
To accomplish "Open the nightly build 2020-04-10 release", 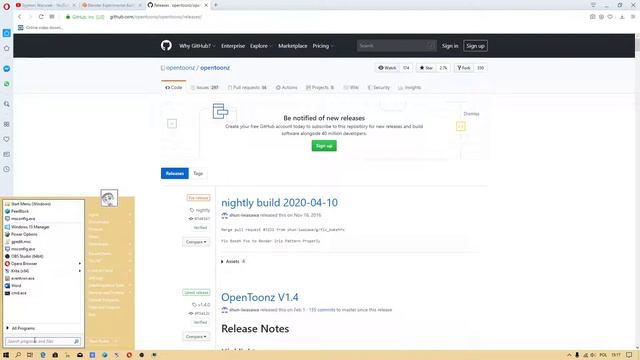I will pos(279,202).
